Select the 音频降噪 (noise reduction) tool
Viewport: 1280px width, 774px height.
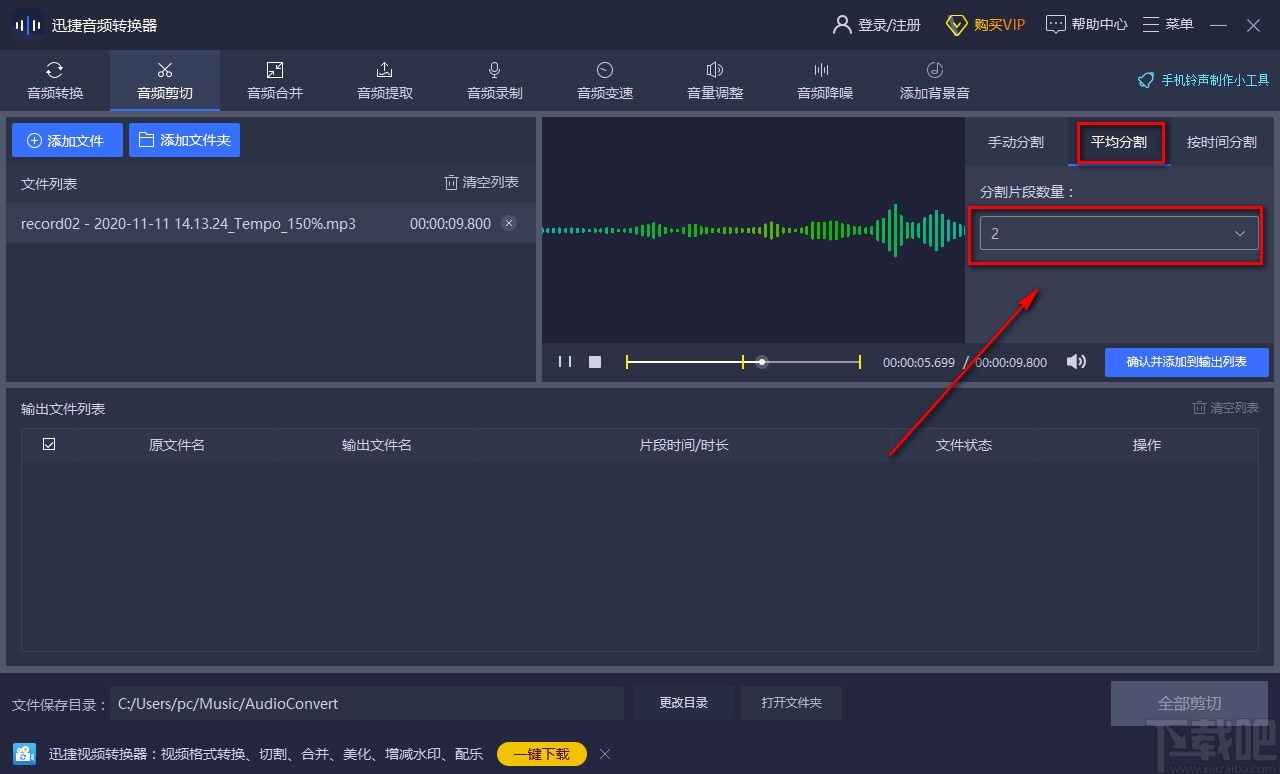point(824,80)
